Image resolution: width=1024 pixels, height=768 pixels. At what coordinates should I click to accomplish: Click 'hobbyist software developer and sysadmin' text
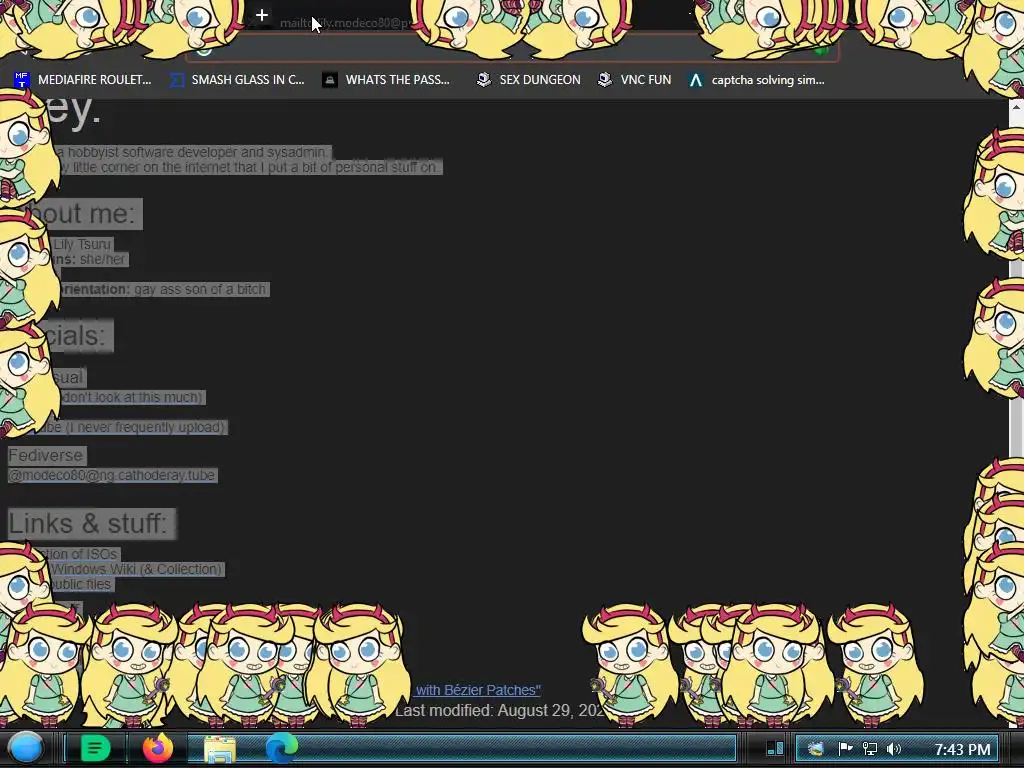click(x=197, y=152)
